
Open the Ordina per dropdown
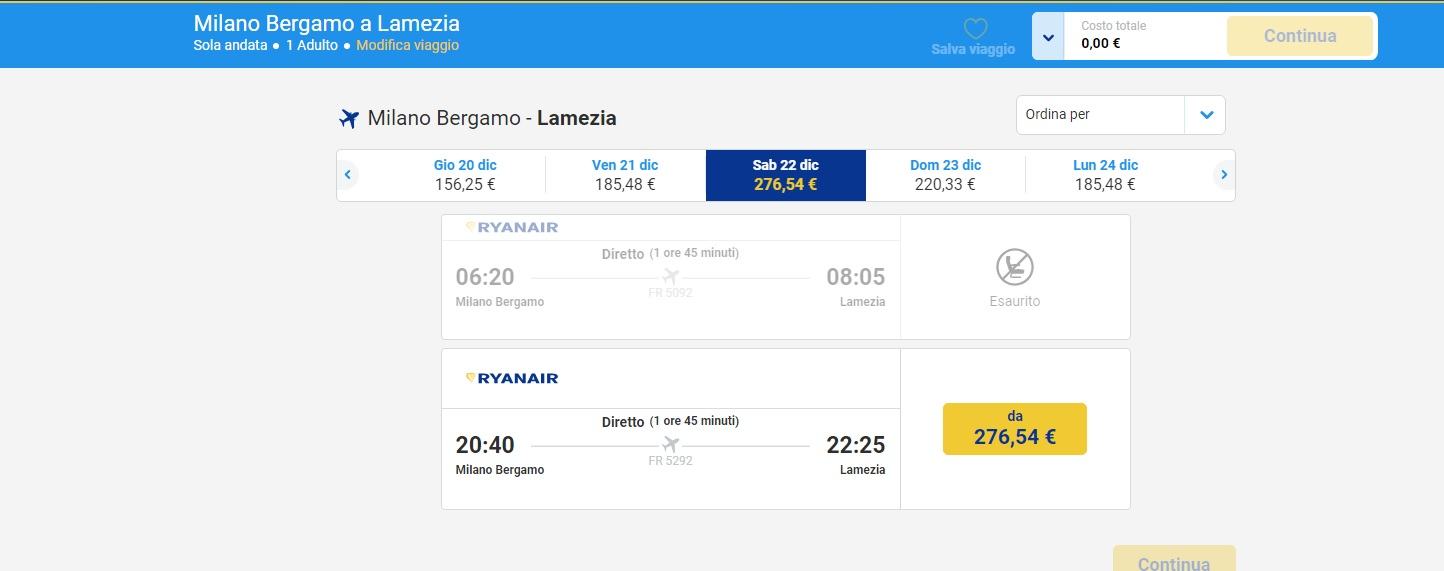tap(1100, 115)
